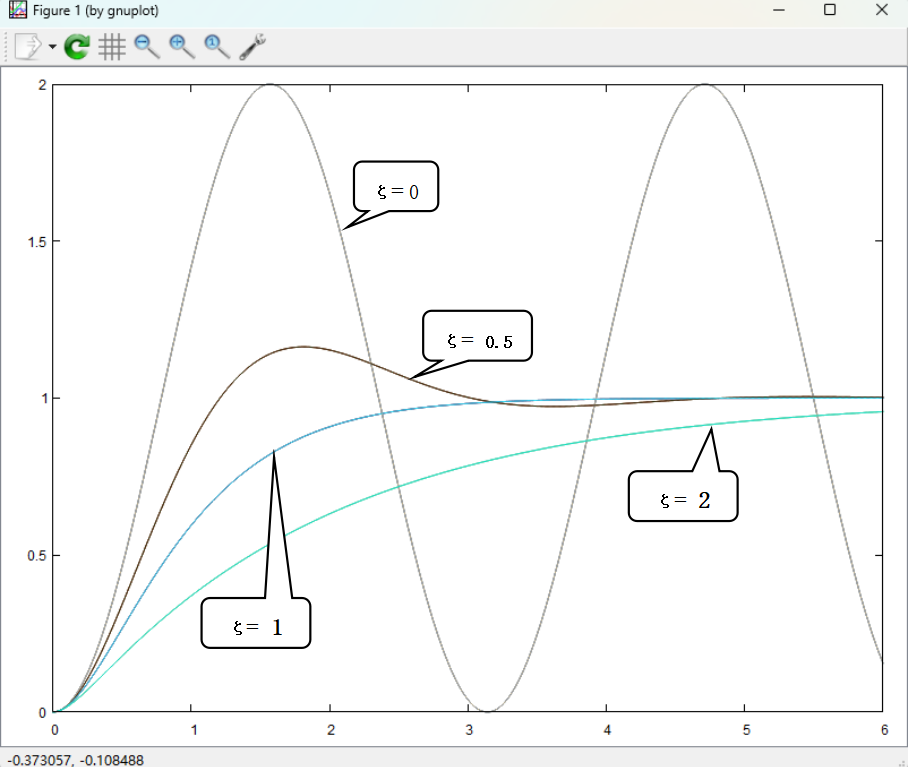Click the export plot page icon
This screenshot has height=767, width=908.
tap(27, 46)
